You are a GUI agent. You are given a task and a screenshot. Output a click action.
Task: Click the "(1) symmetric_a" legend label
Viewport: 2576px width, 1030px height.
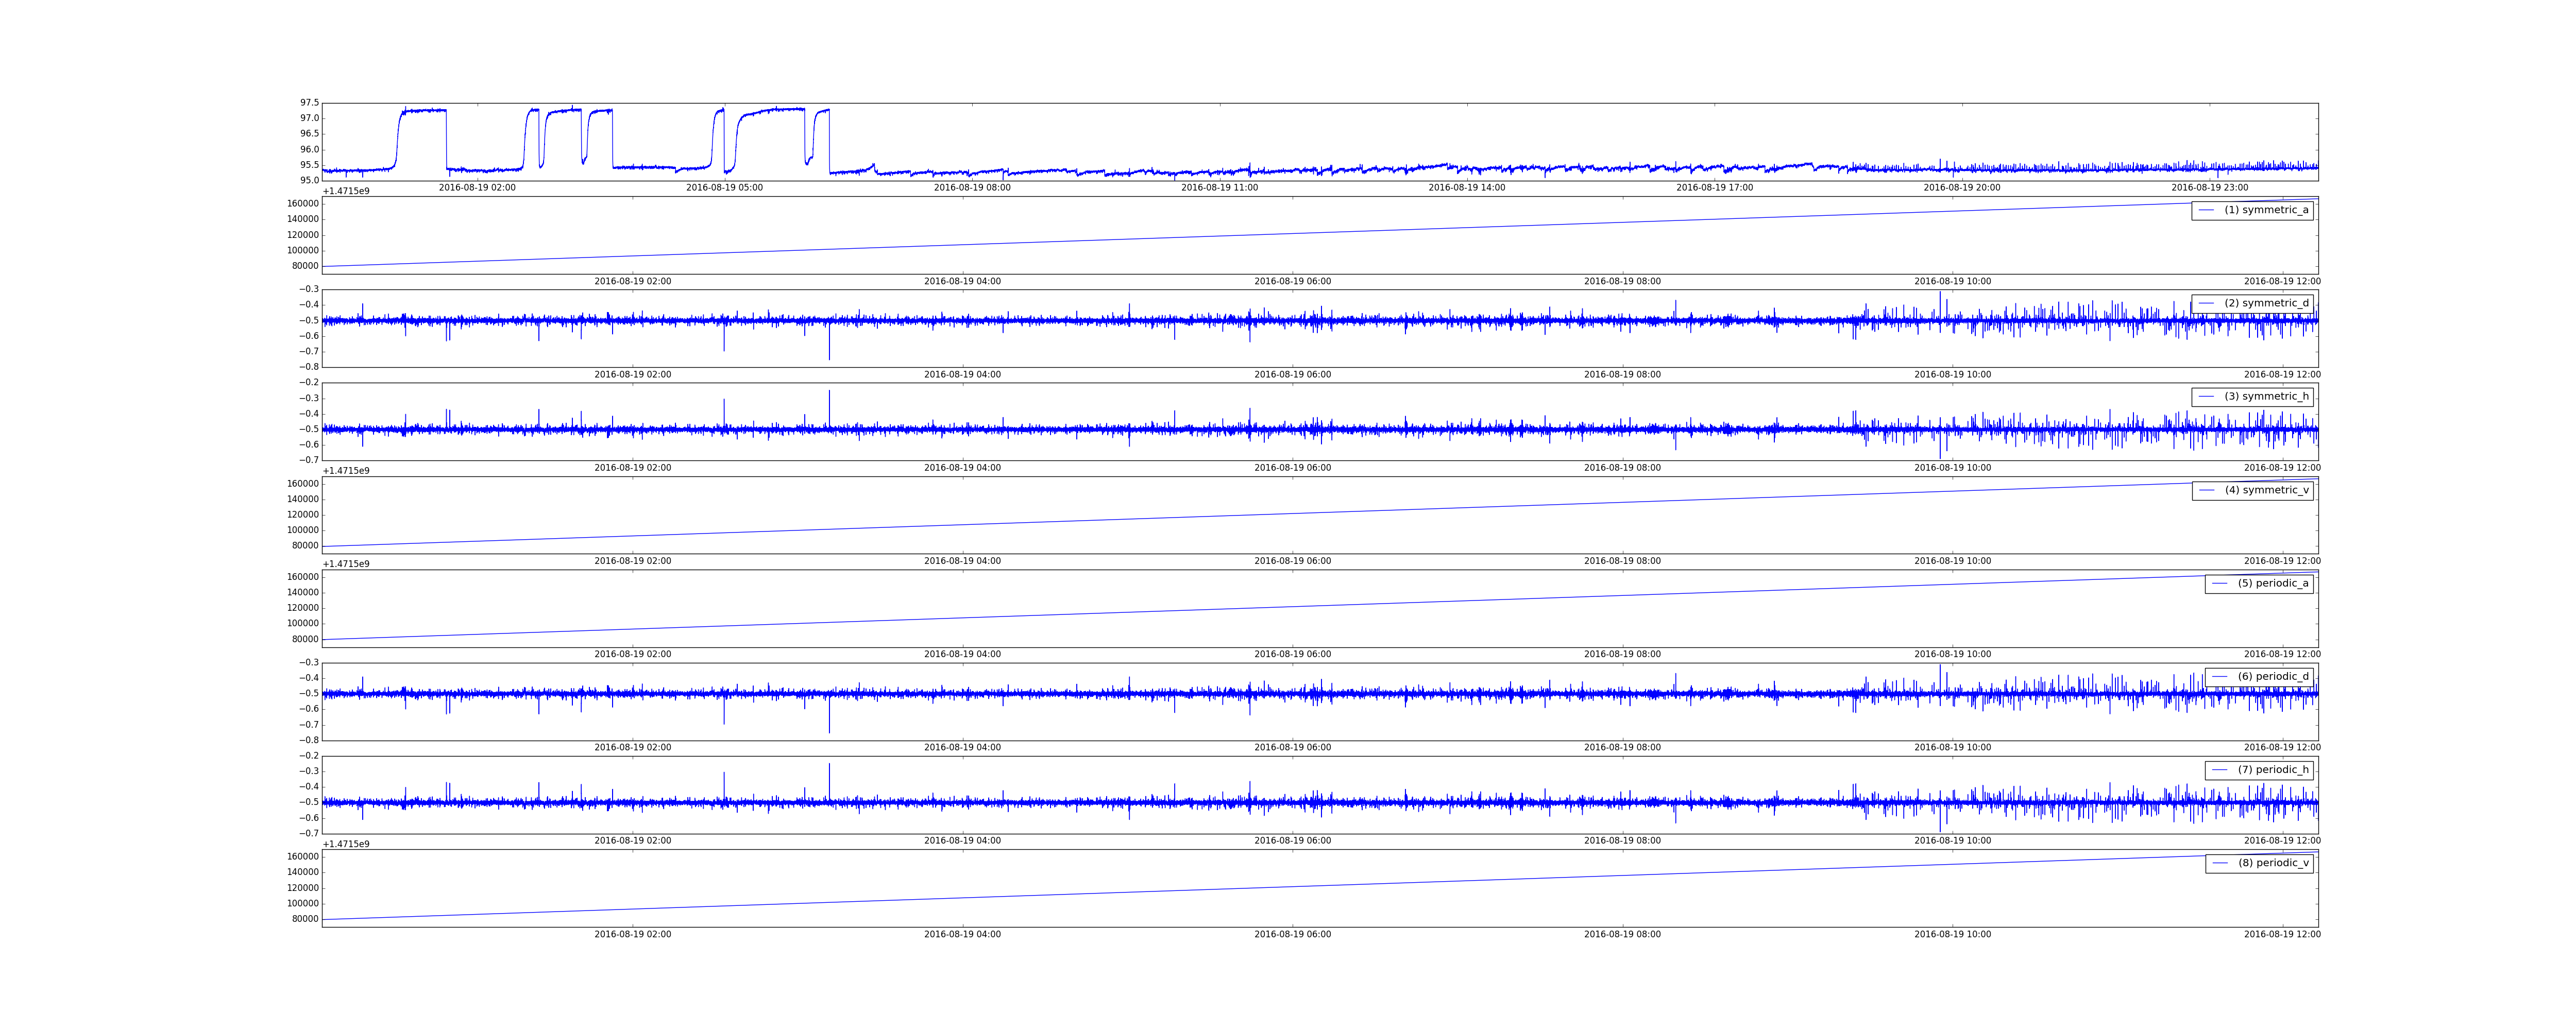click(x=2266, y=210)
